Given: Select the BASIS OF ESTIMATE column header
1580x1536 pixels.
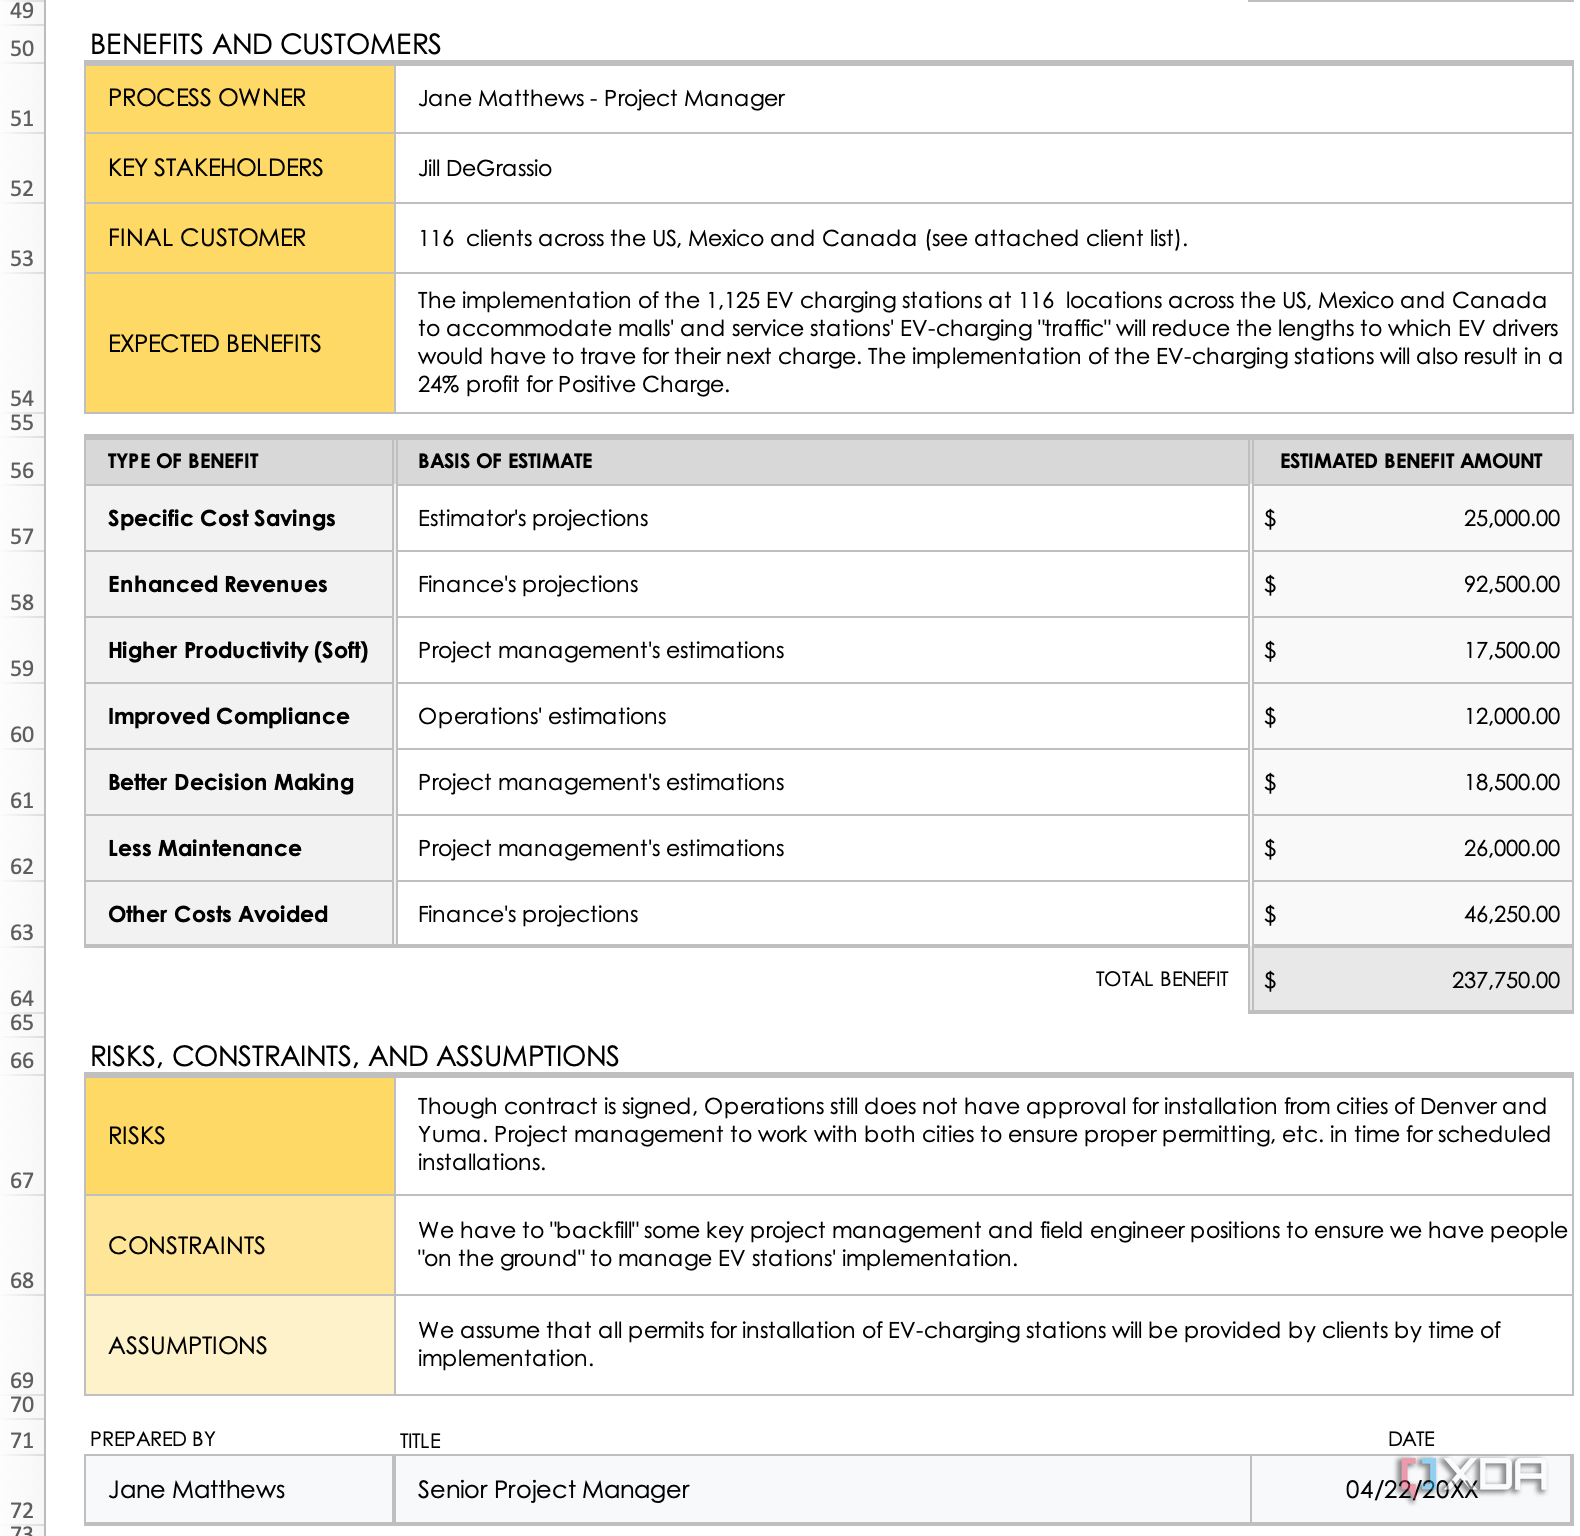Looking at the screenshot, I should (823, 461).
